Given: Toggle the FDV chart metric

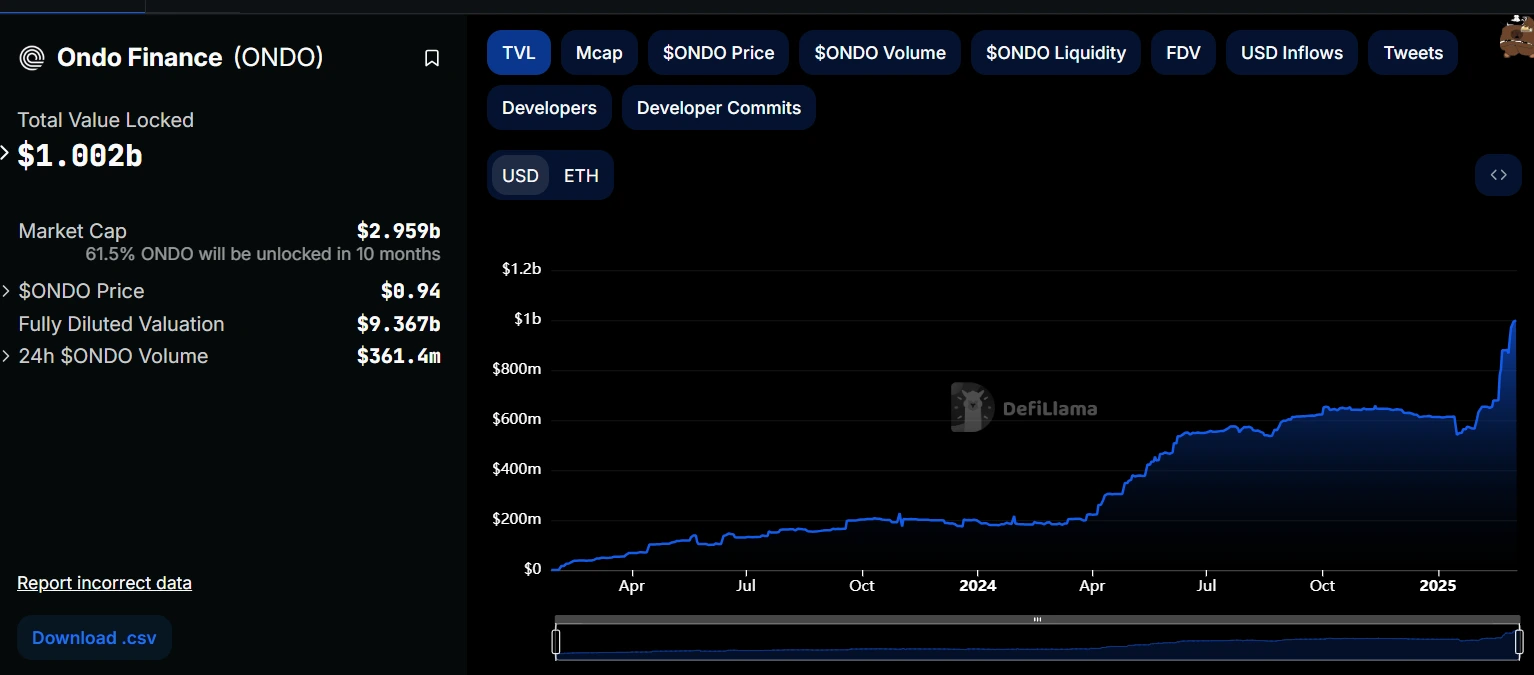Looking at the screenshot, I should 1183,53.
